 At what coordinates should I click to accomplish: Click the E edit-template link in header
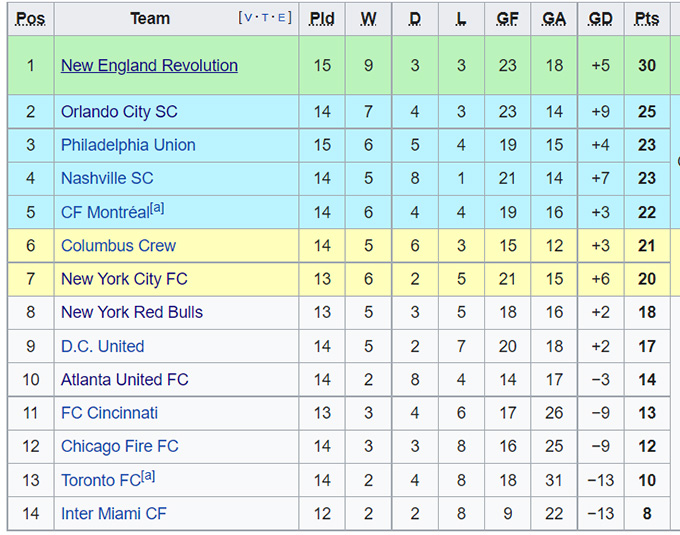point(284,18)
